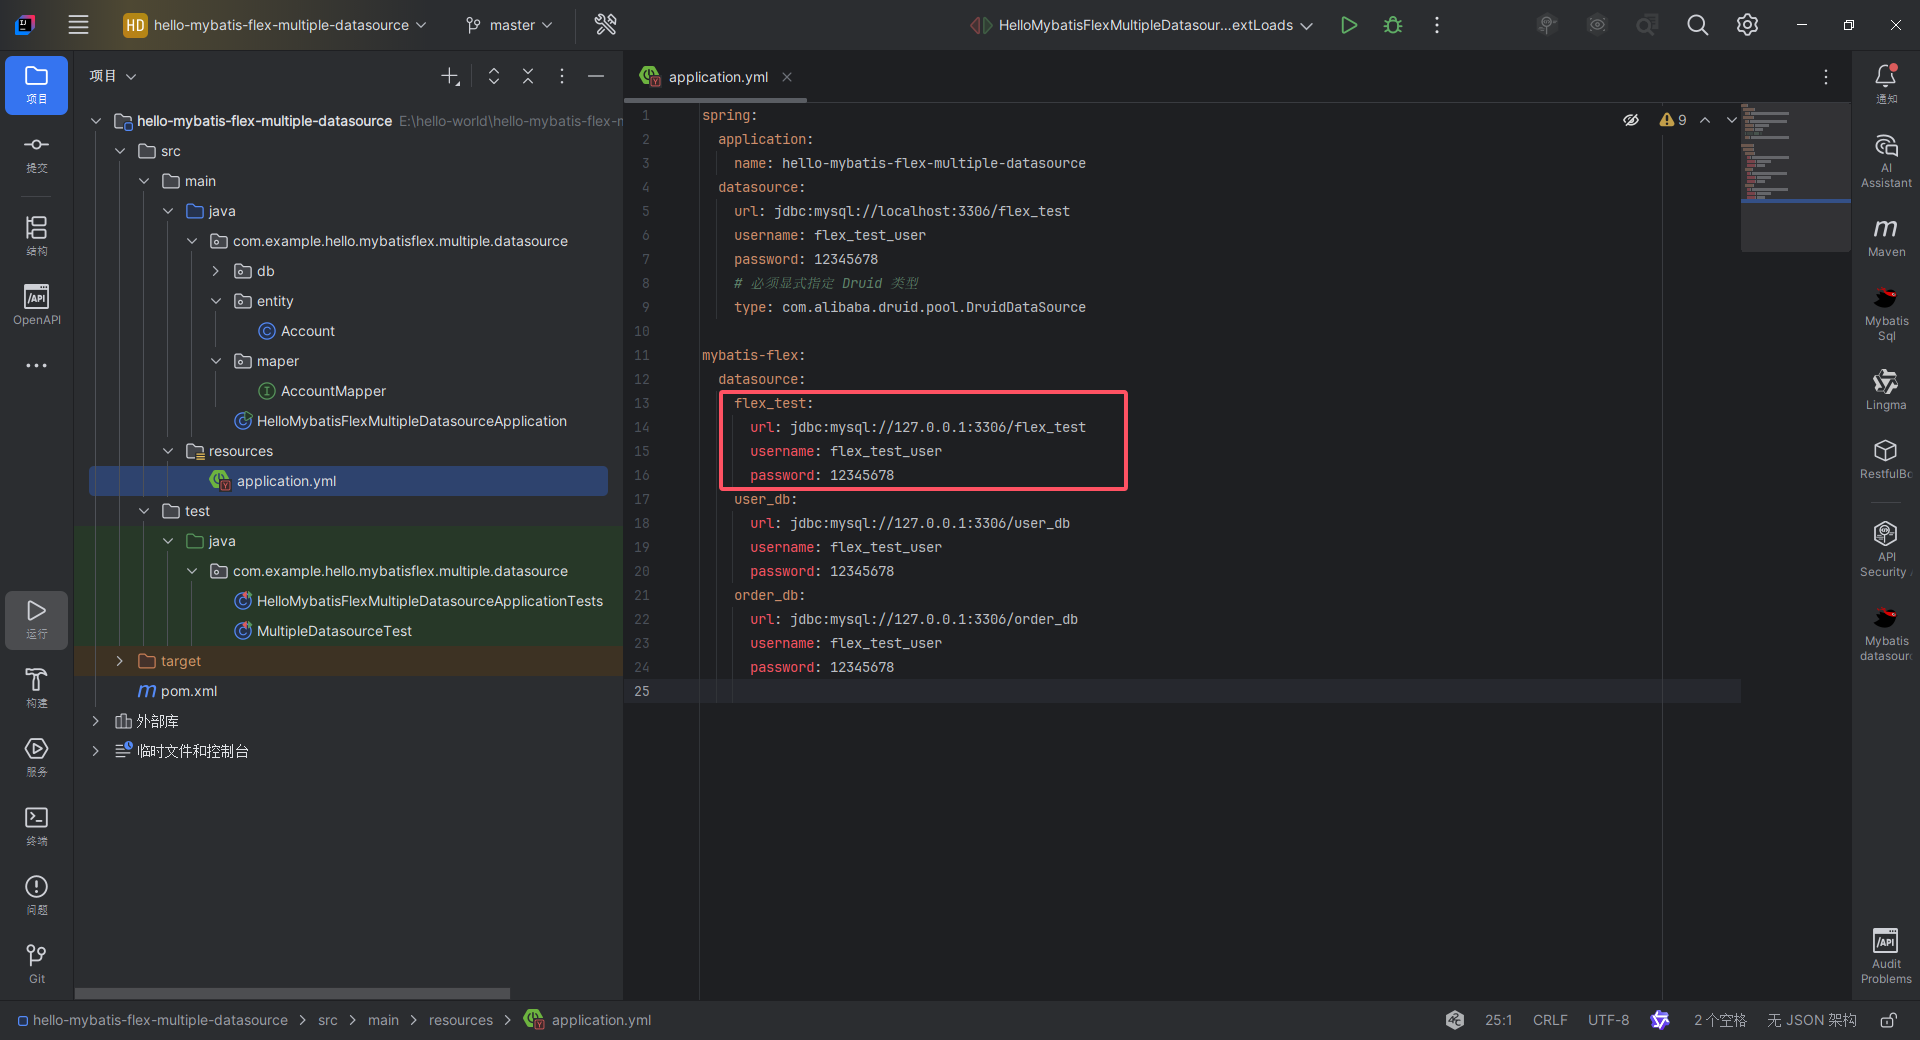
Task: Open the Git tool window
Action: point(36,960)
